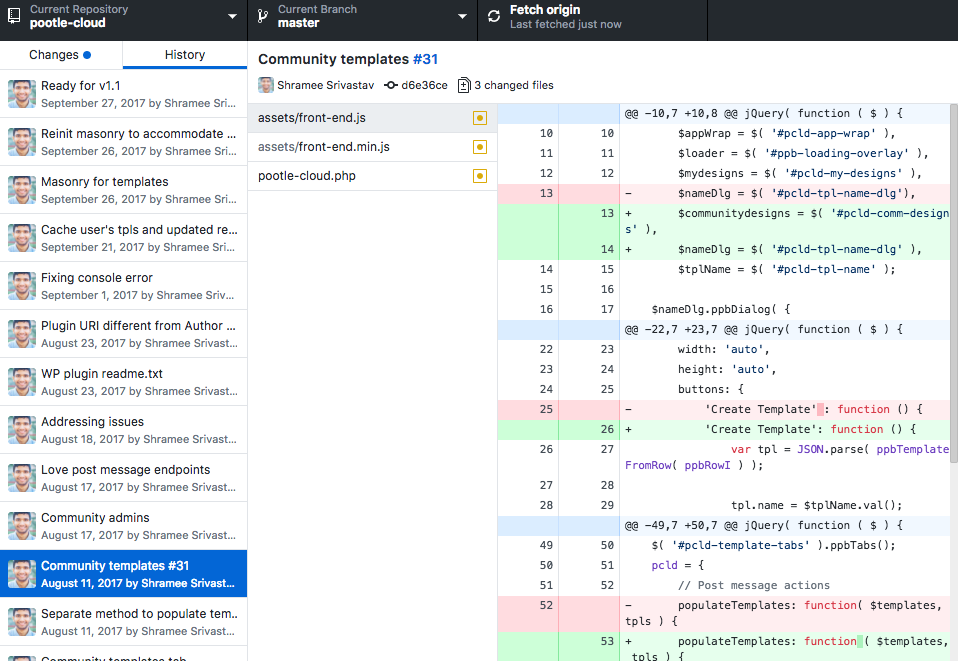Screen dimensions: 958x661
Task: Click the commit hash icon near d6e36ce
Action: 391,85
